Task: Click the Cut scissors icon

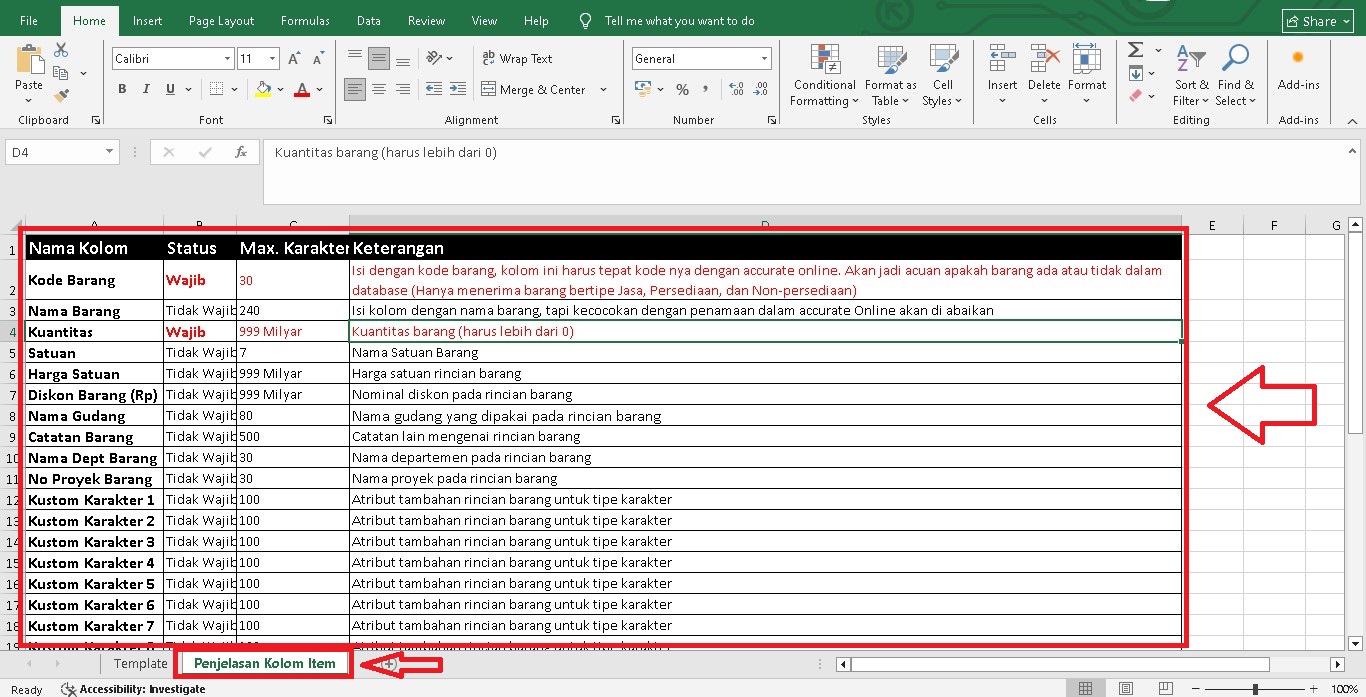Action: [x=61, y=50]
